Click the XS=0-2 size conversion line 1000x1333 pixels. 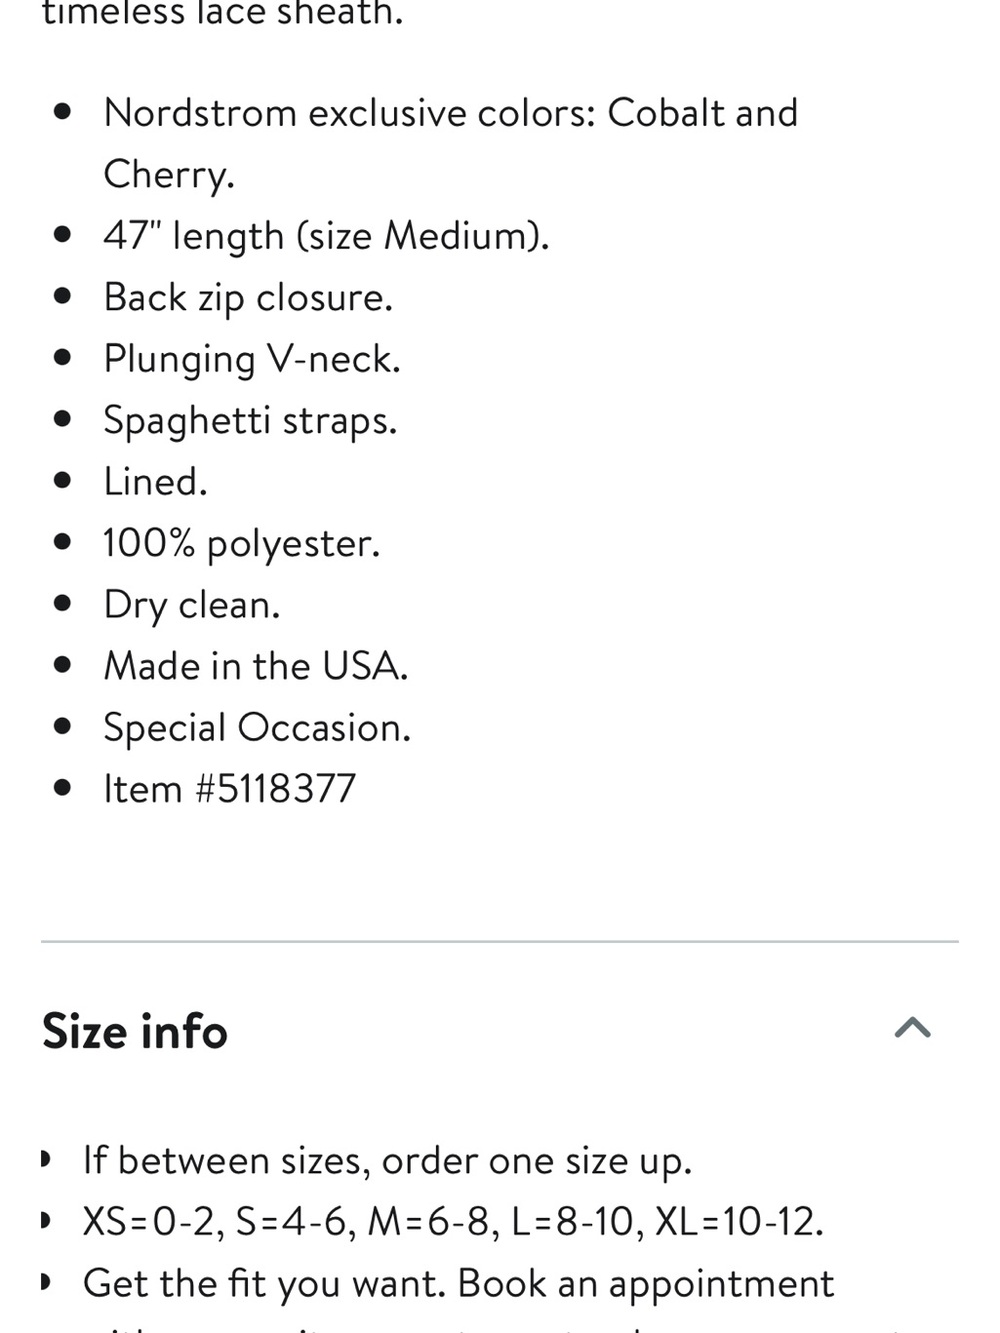pyautogui.click(x=453, y=1221)
